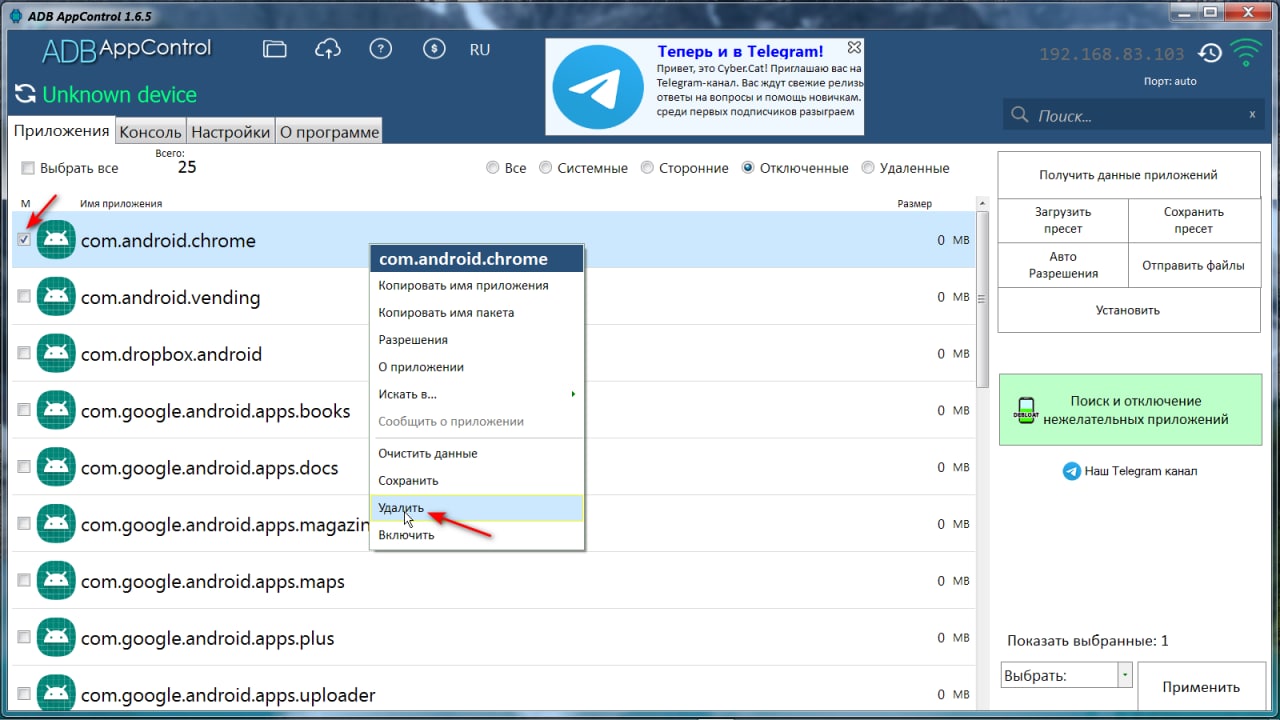
Task: Expand the Искать в... submenu
Action: (x=477, y=394)
